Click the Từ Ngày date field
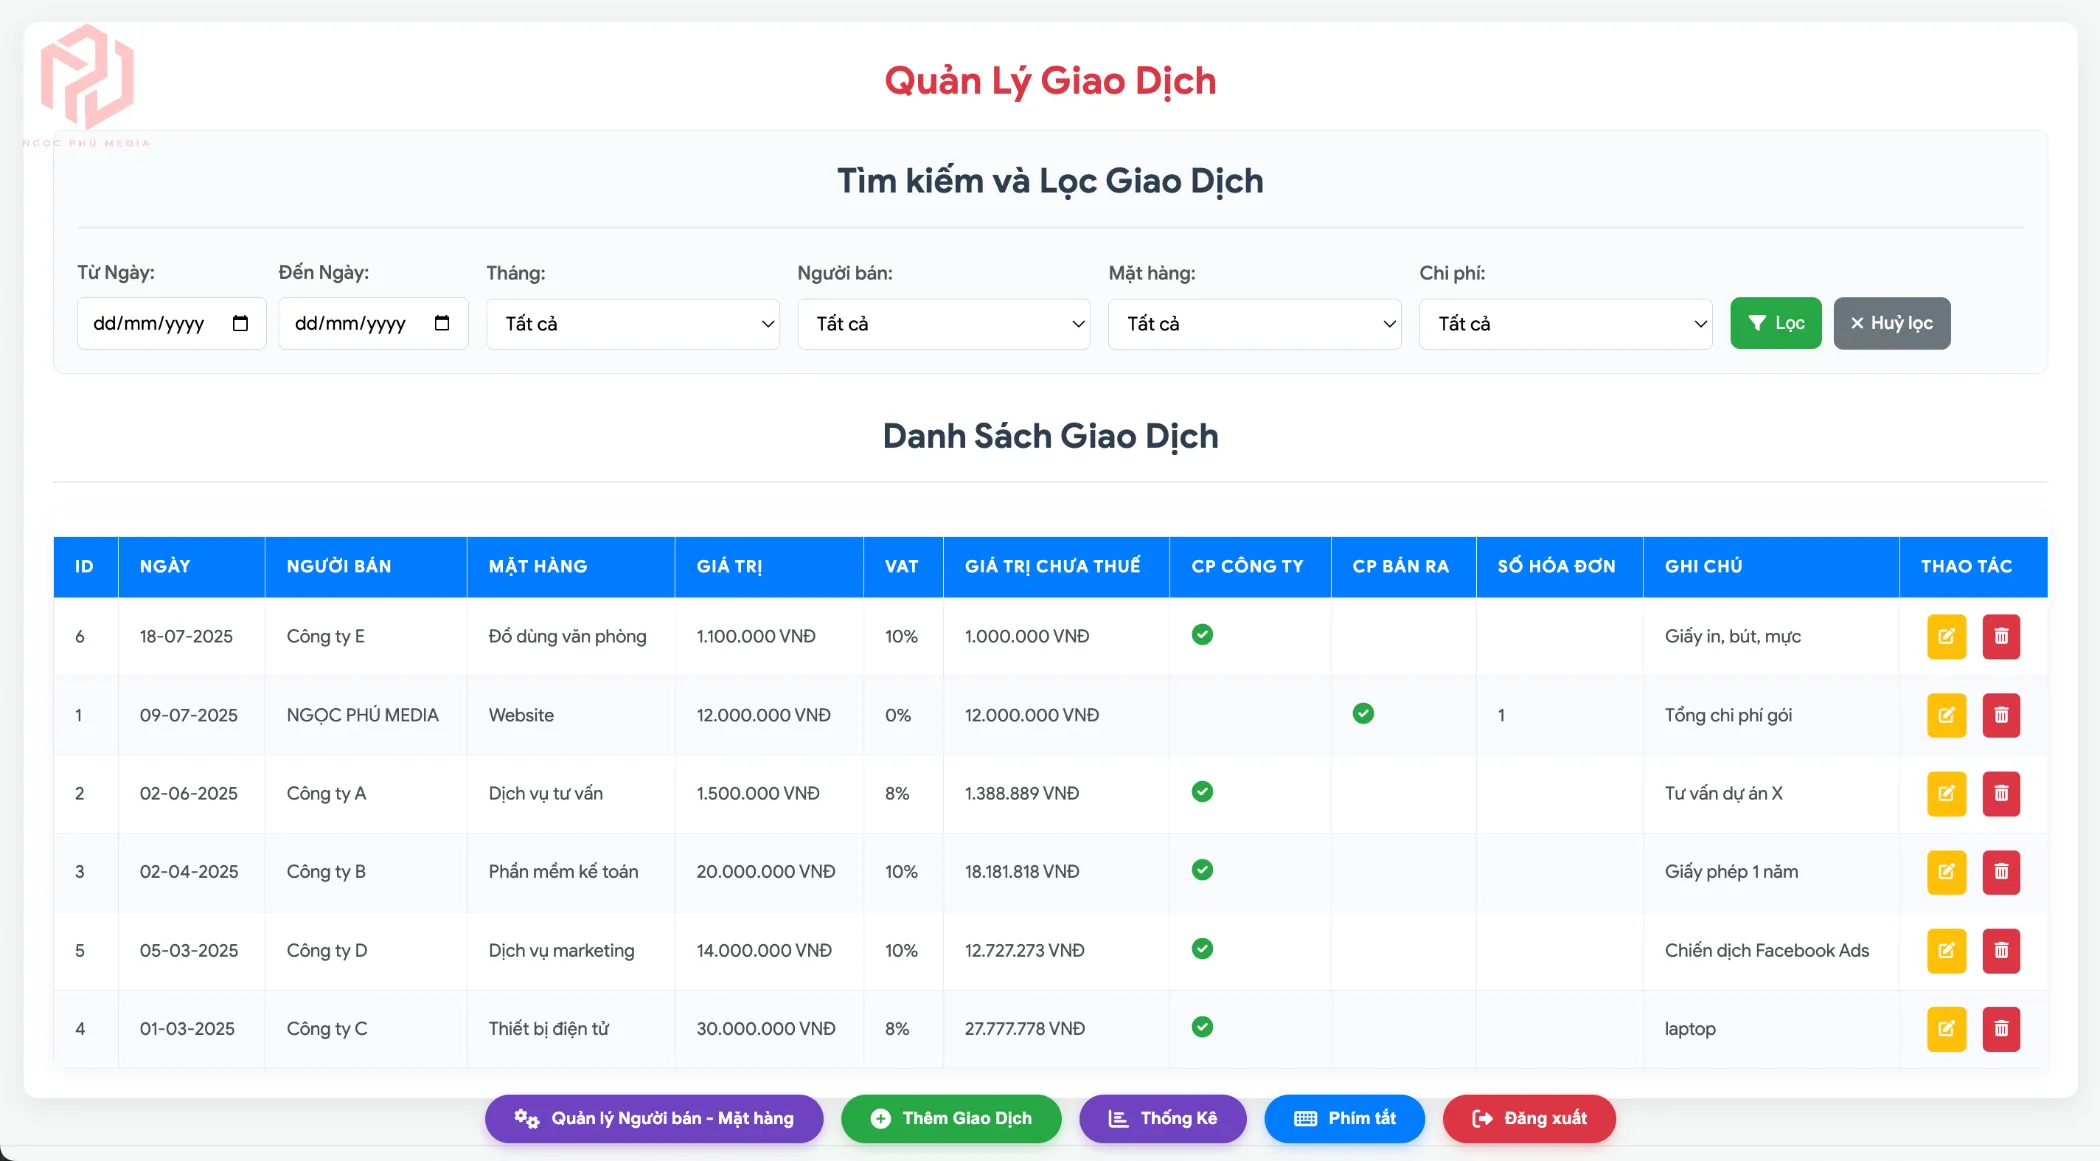This screenshot has width=2100, height=1161. pos(171,323)
